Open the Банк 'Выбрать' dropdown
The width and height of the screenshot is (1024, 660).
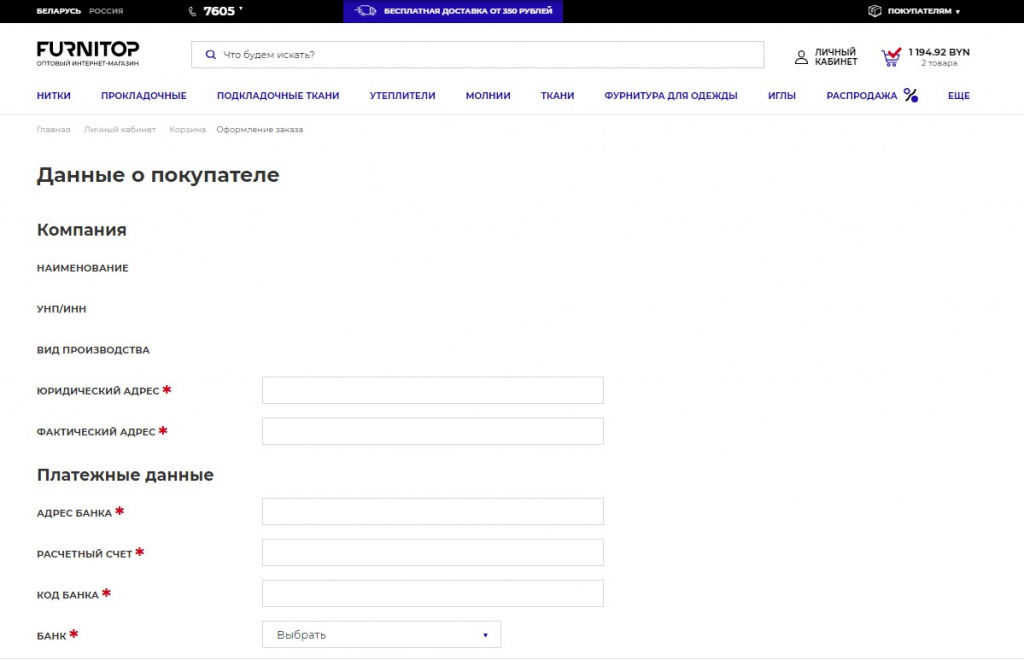[381, 635]
